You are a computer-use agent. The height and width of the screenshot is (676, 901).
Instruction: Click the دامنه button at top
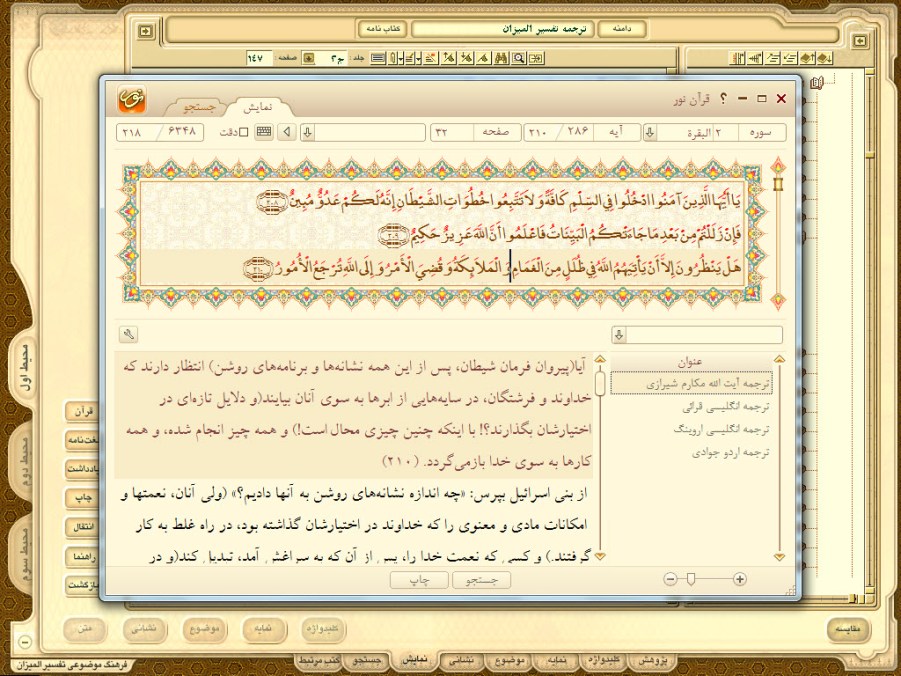[x=622, y=29]
